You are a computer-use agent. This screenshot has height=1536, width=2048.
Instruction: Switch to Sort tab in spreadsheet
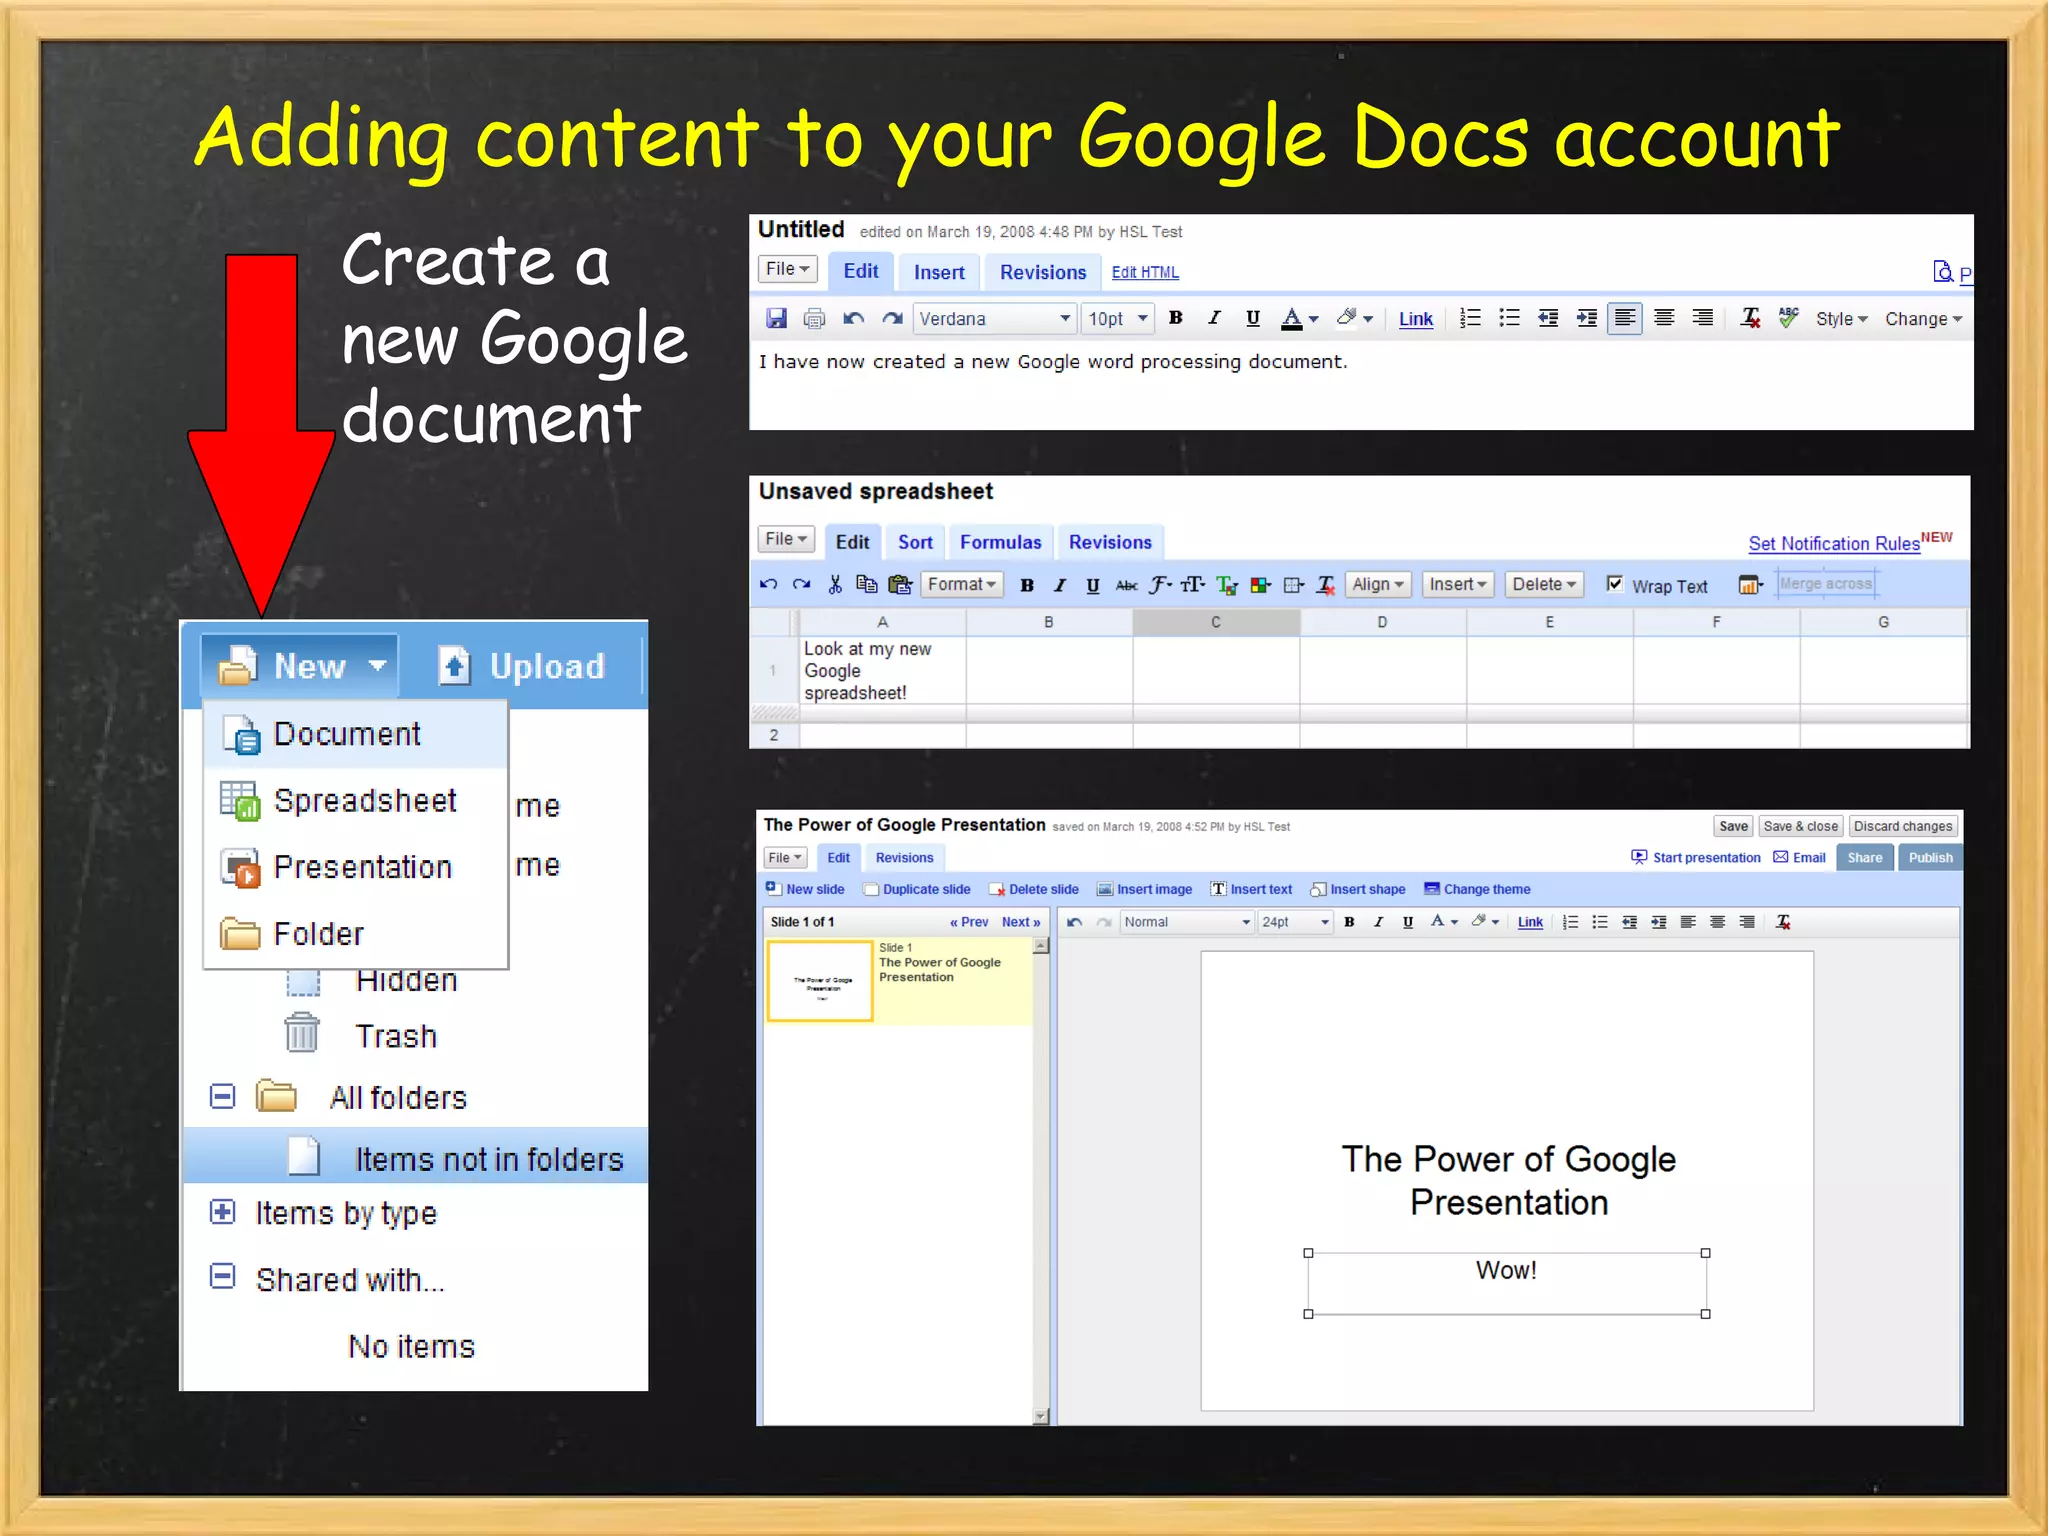(915, 542)
